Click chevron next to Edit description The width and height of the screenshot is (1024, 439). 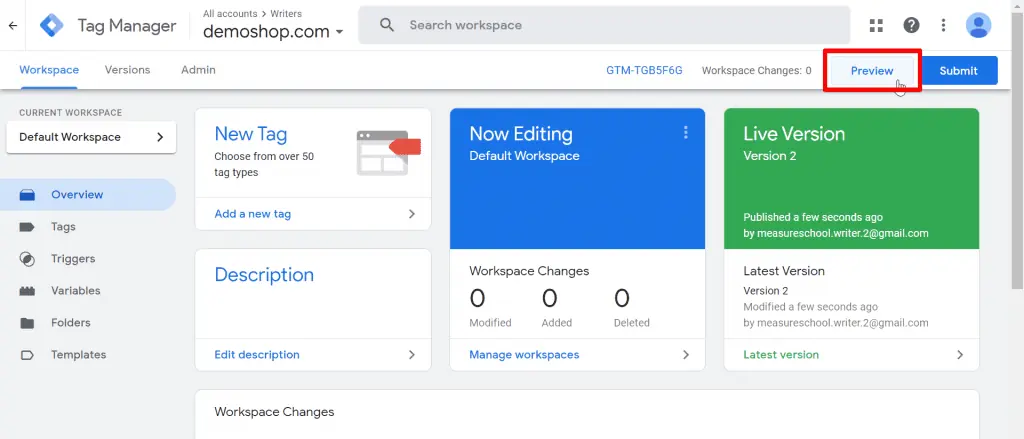[x=411, y=355]
